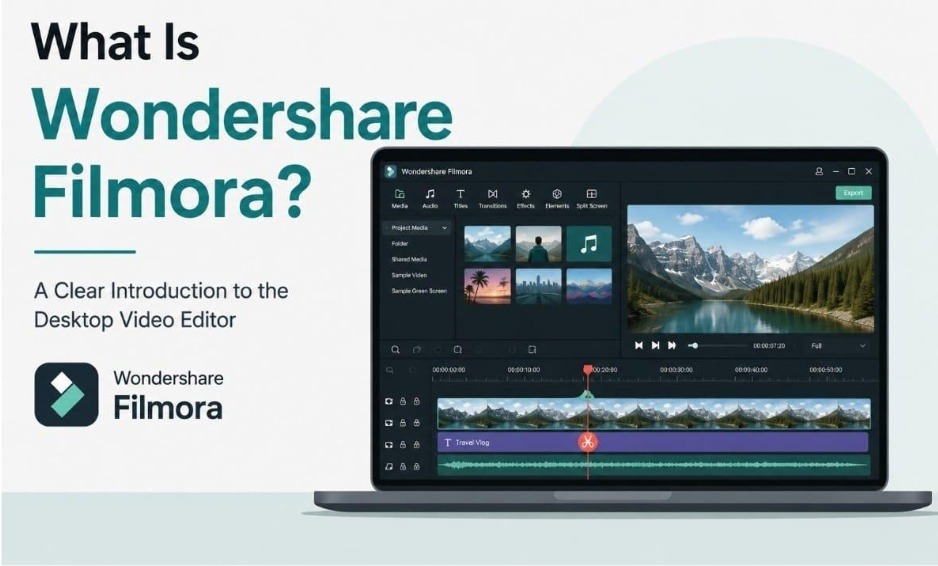Select the man facing mountains thumbnail

[538, 244]
